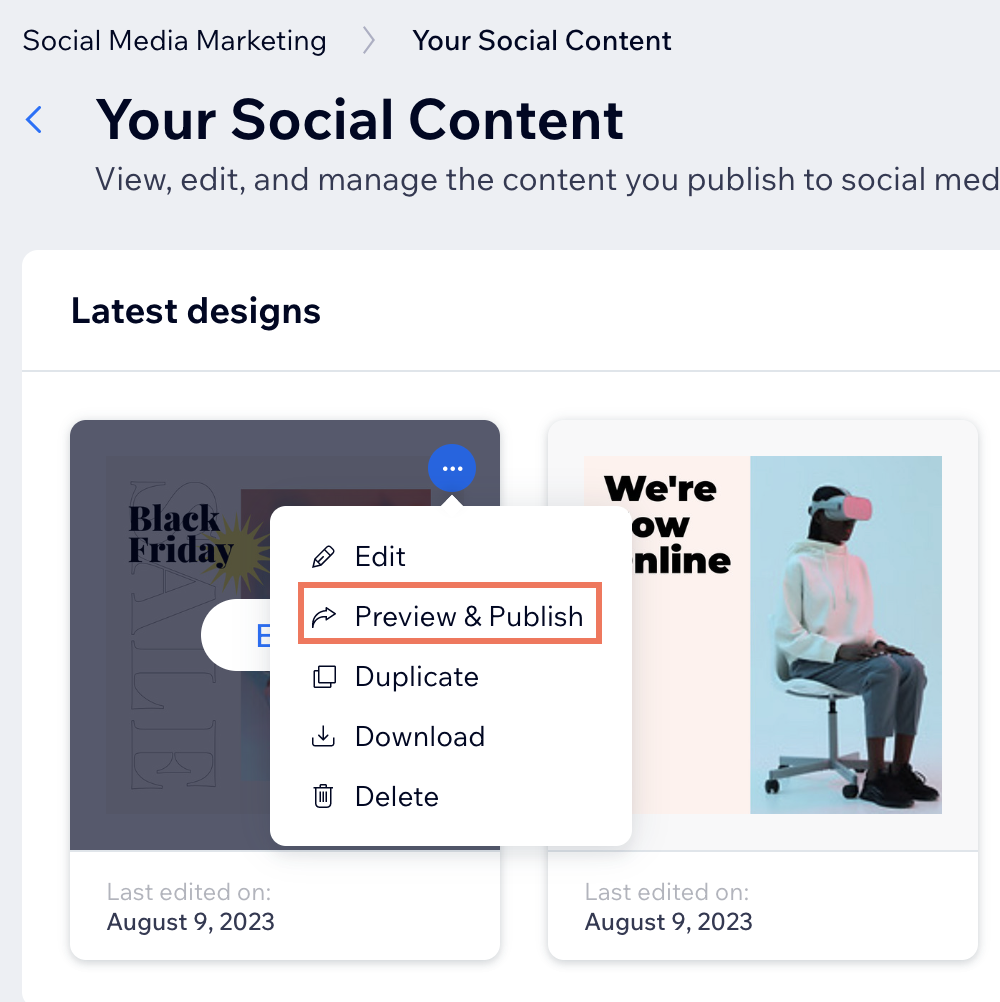The width and height of the screenshot is (1000, 1002).
Task: Open the We're now online design thumbnail
Action: click(763, 635)
